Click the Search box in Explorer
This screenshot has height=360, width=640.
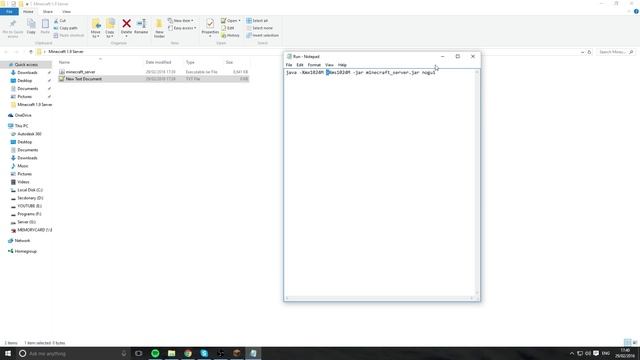pos(616,52)
